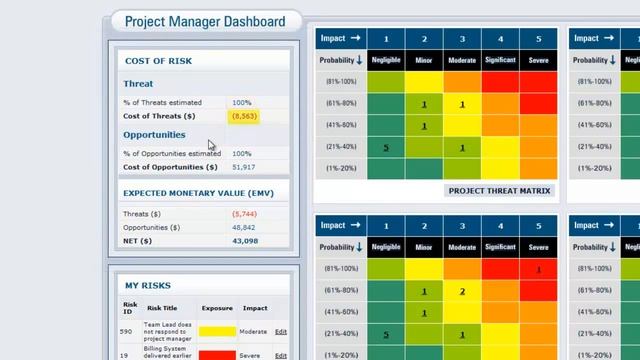640x360 pixels.
Task: Click the Opportunities subheading in Cost of Risk
Action: click(x=154, y=135)
